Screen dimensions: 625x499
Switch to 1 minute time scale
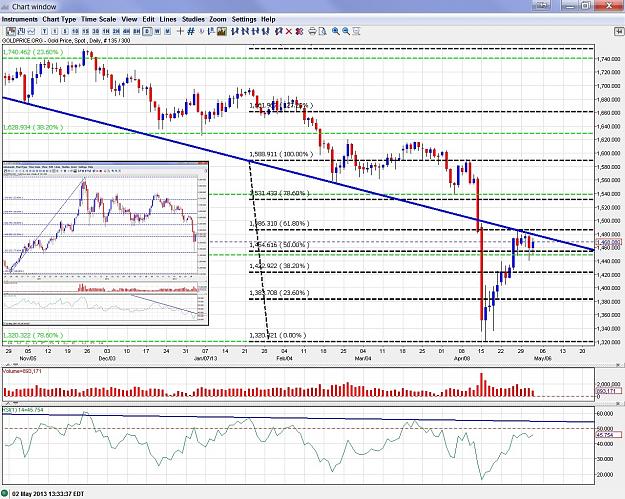[55, 31]
